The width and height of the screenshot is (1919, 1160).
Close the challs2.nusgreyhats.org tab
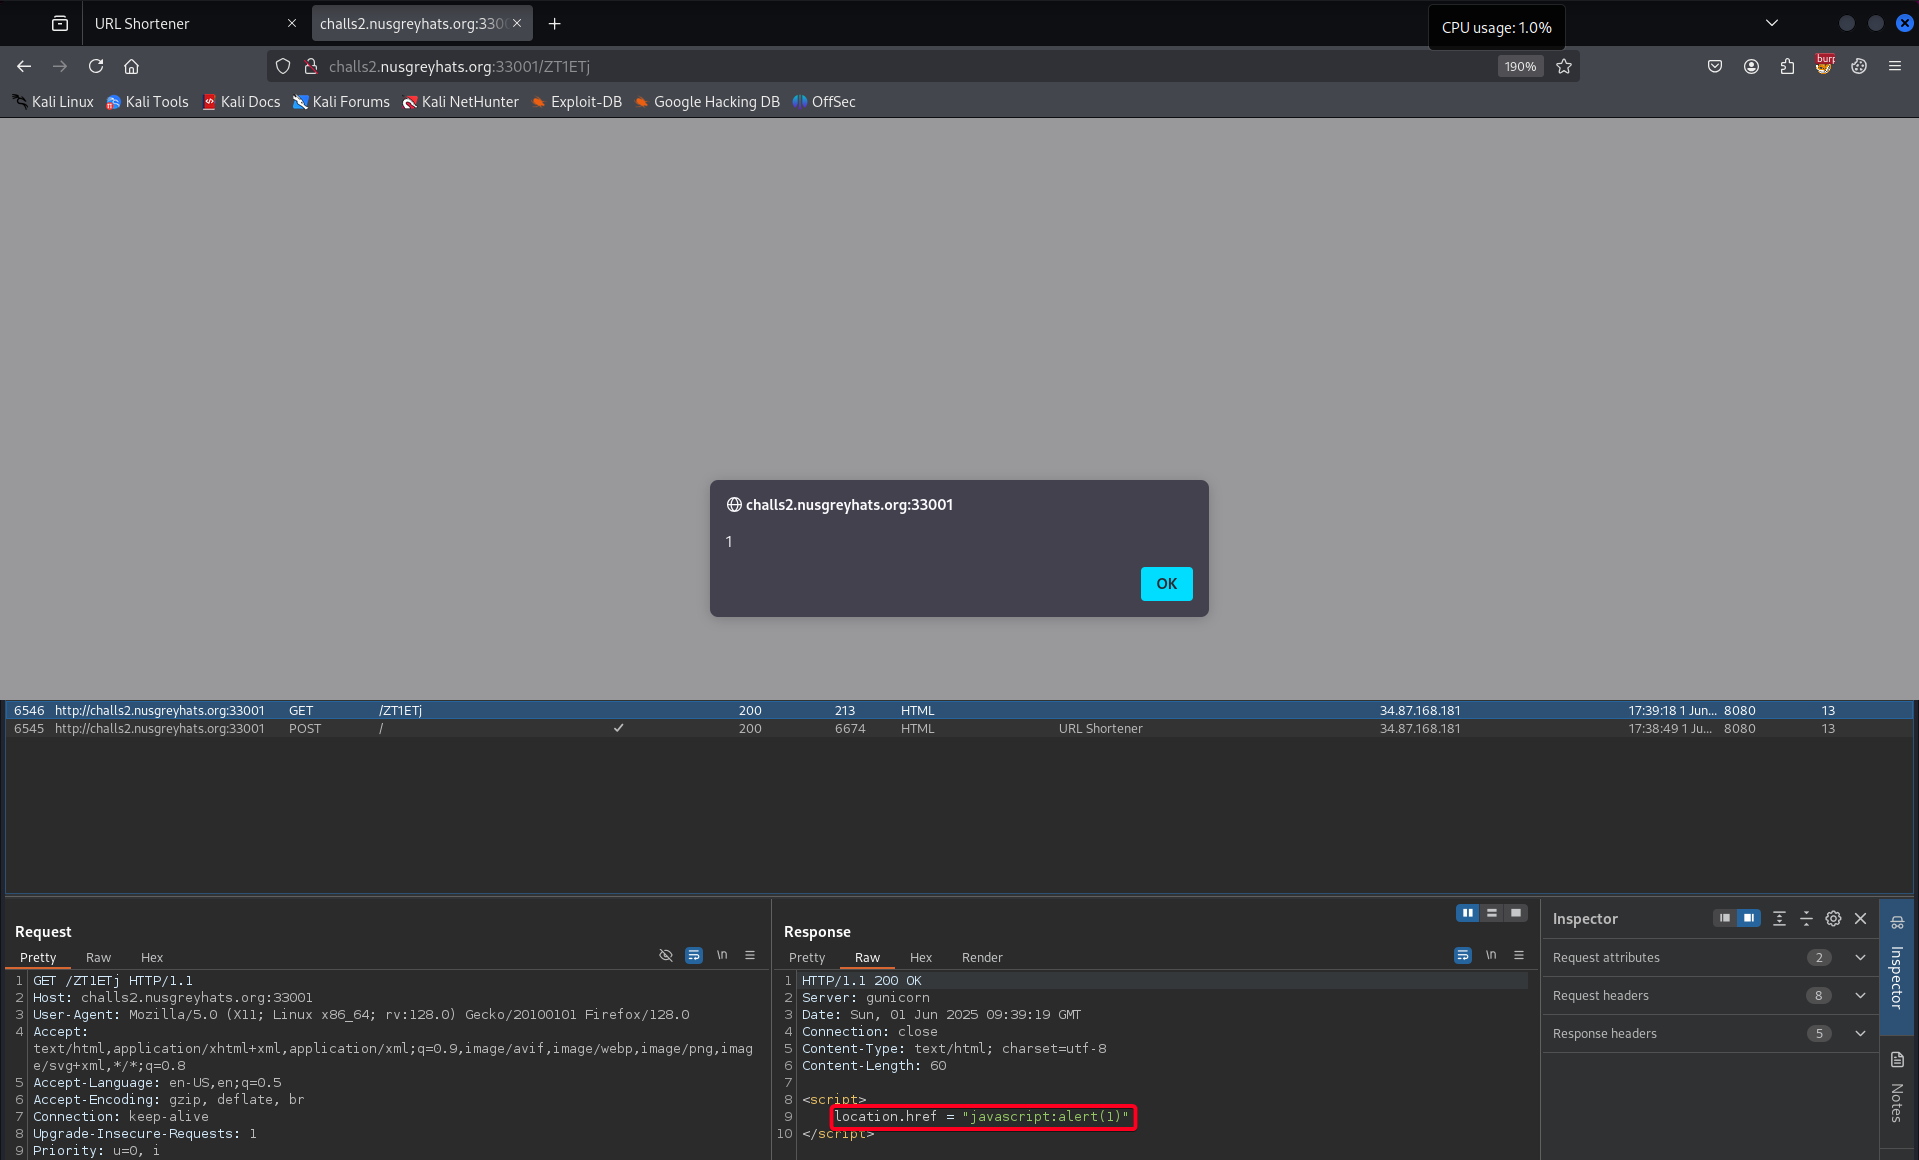pos(517,23)
